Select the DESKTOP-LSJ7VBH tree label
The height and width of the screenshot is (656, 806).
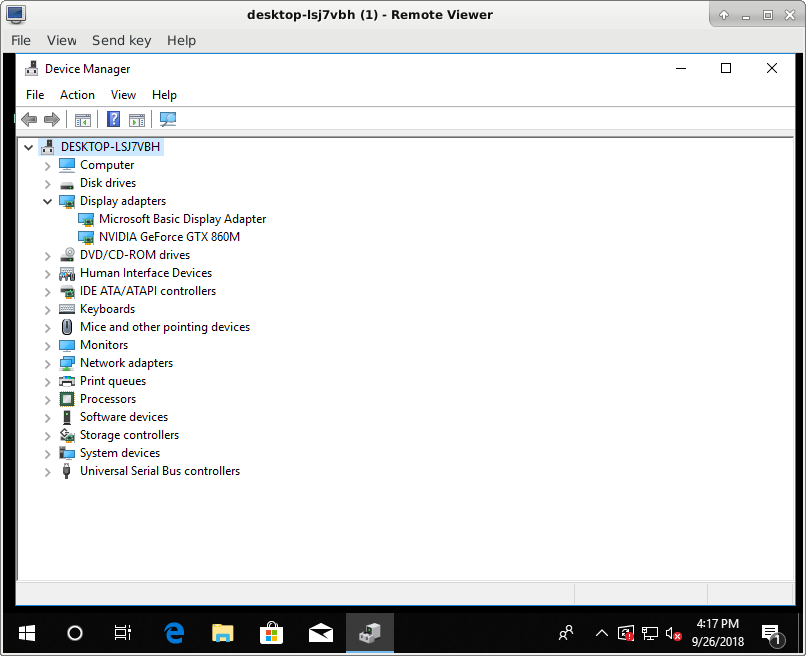point(111,147)
